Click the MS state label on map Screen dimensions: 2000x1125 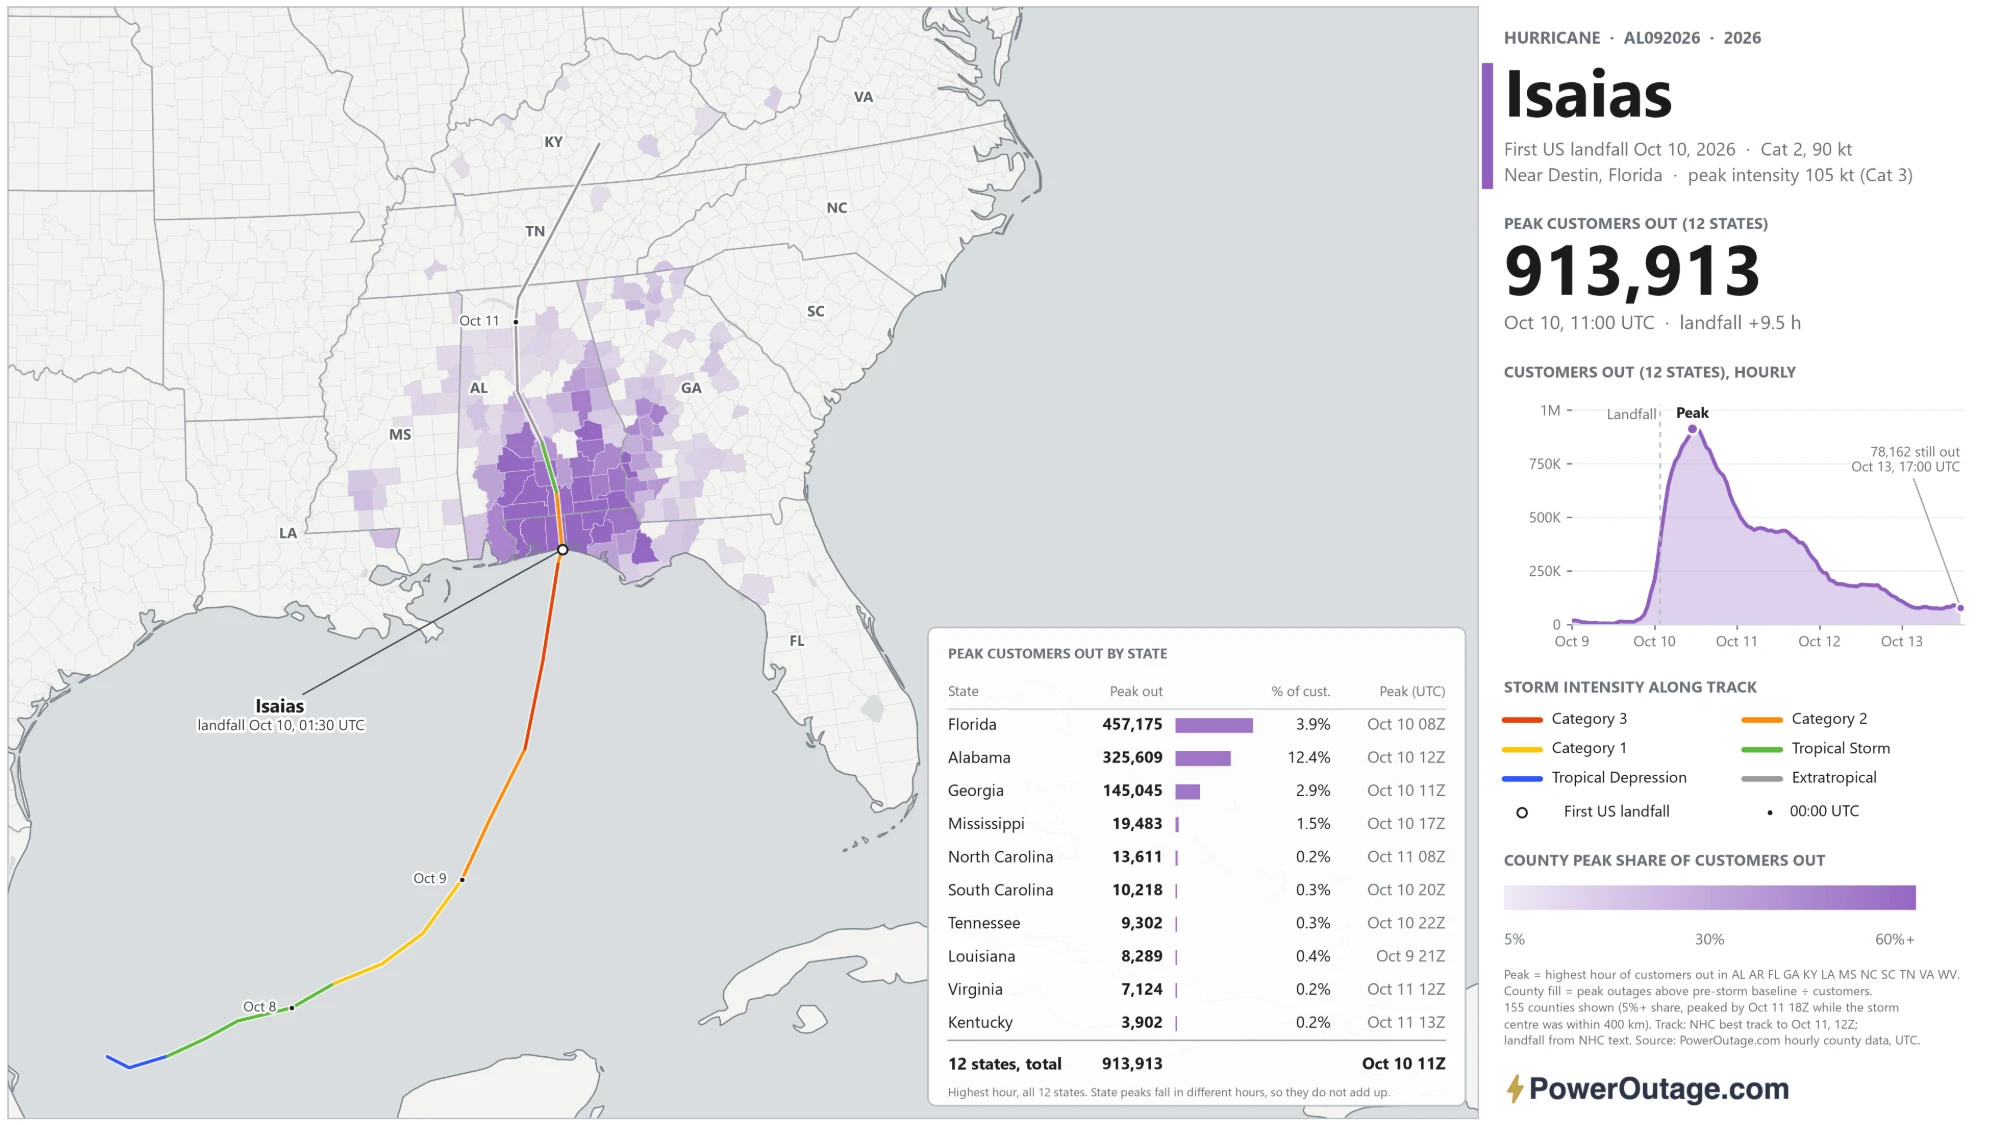(x=400, y=434)
